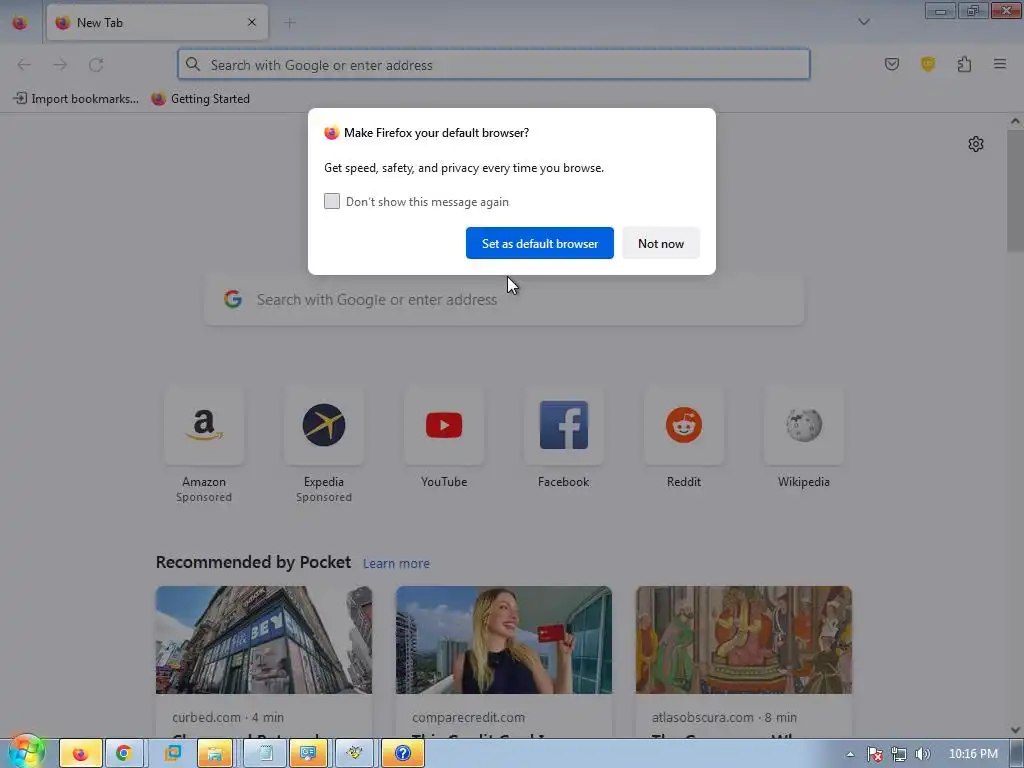Click the Not now button

coord(661,243)
